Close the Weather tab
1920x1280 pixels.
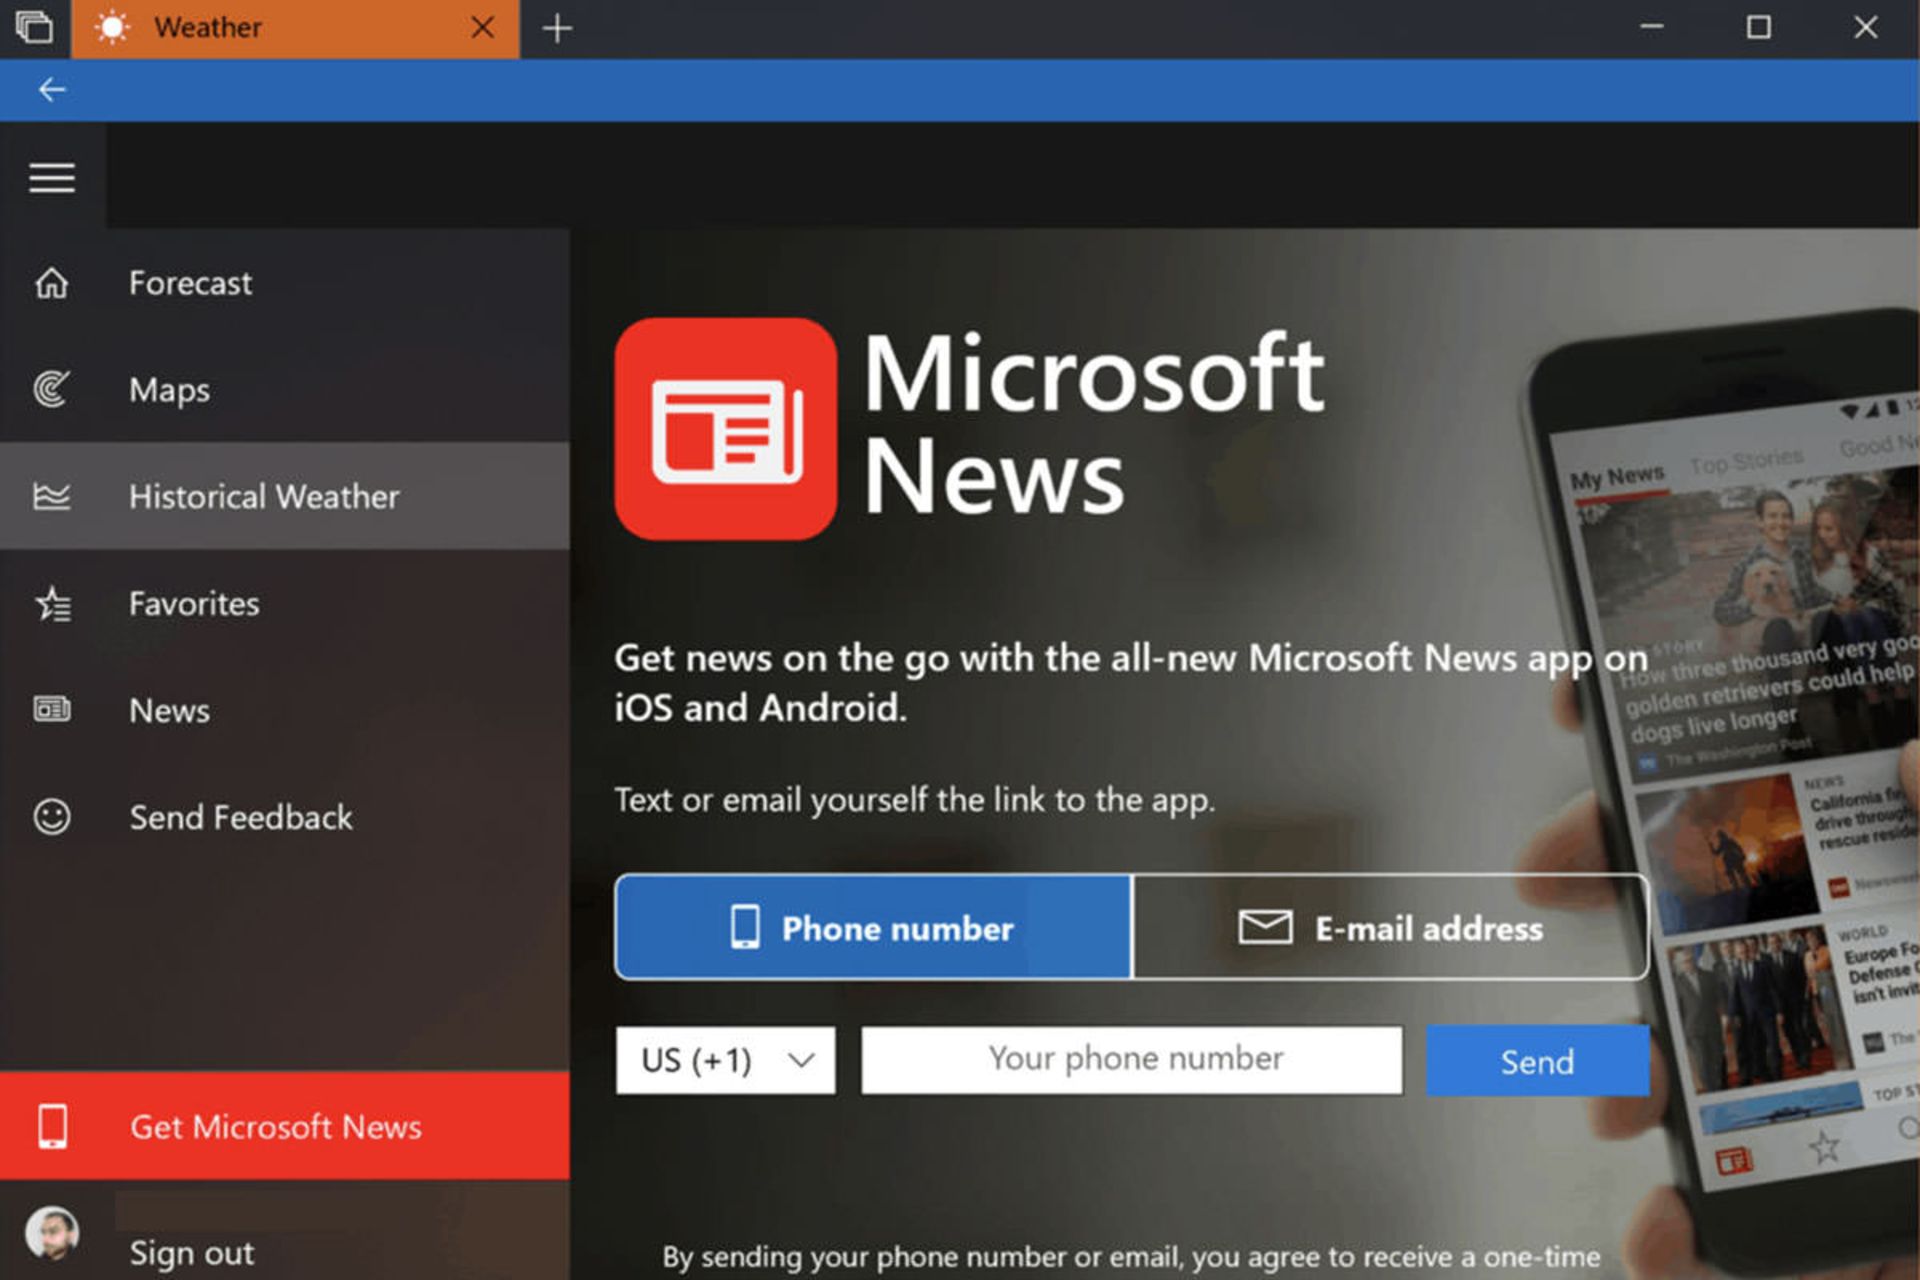pos(483,28)
